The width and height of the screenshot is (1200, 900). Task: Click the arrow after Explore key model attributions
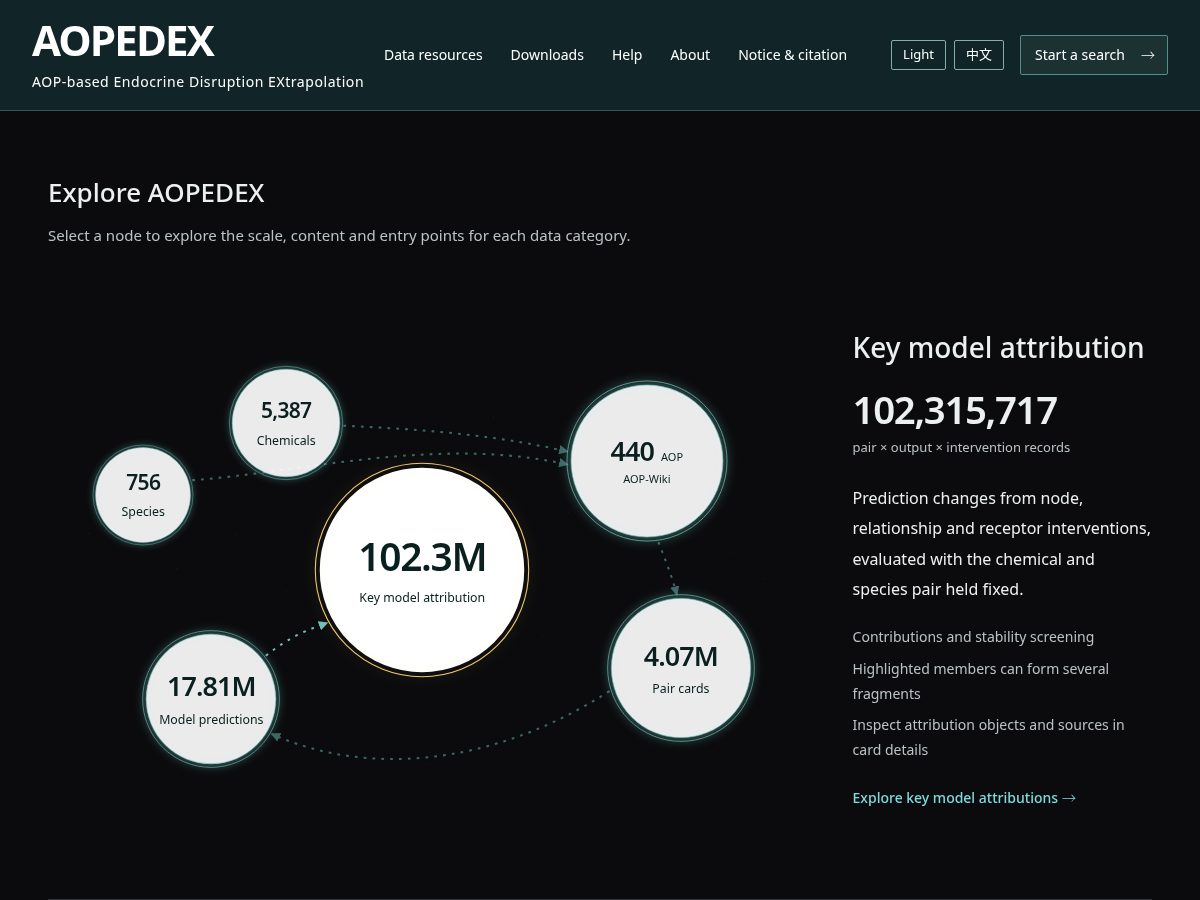pyautogui.click(x=1069, y=798)
